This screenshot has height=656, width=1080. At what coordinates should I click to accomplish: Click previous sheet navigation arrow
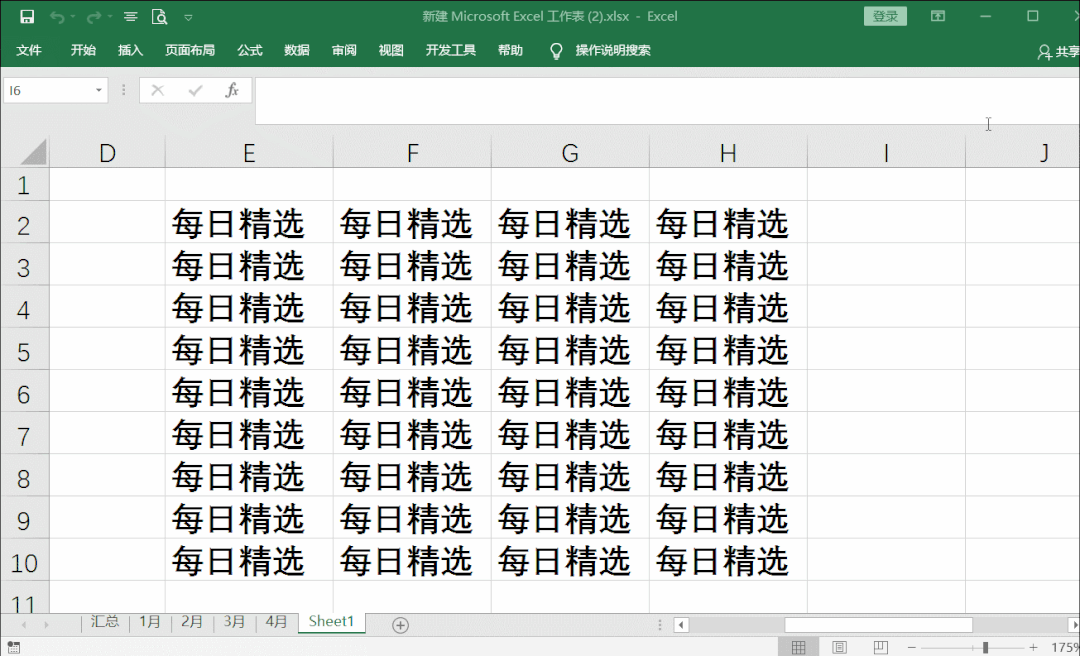[x=24, y=625]
